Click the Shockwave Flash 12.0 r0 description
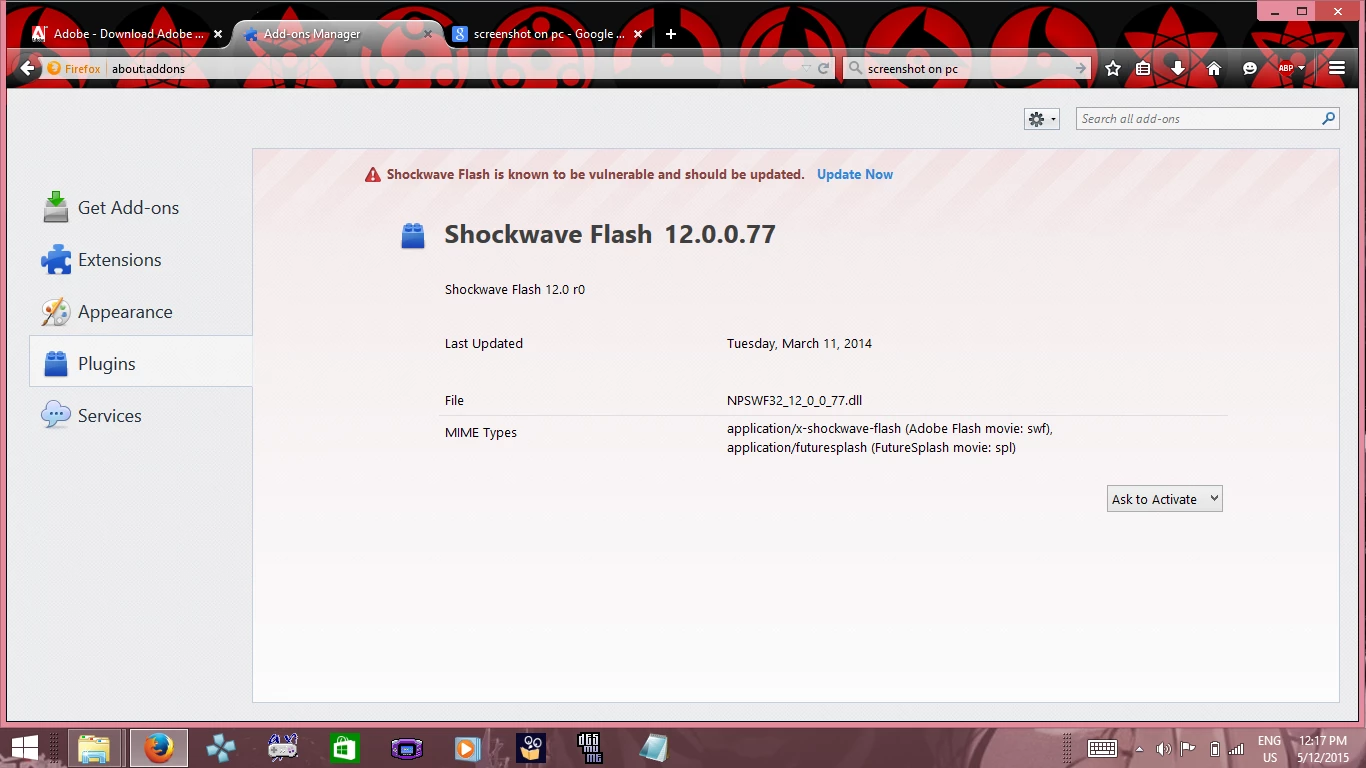The image size is (1366, 768). tap(515, 289)
